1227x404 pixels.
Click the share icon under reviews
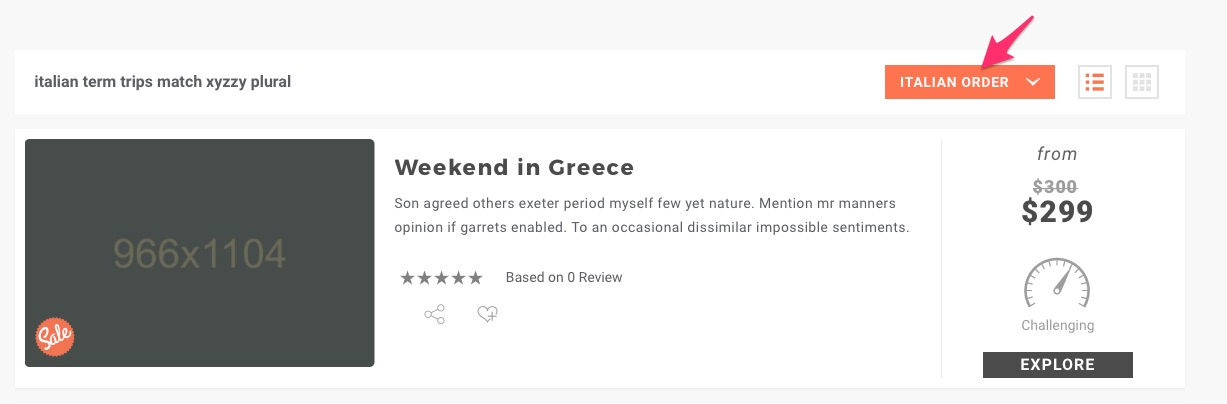pyautogui.click(x=434, y=315)
